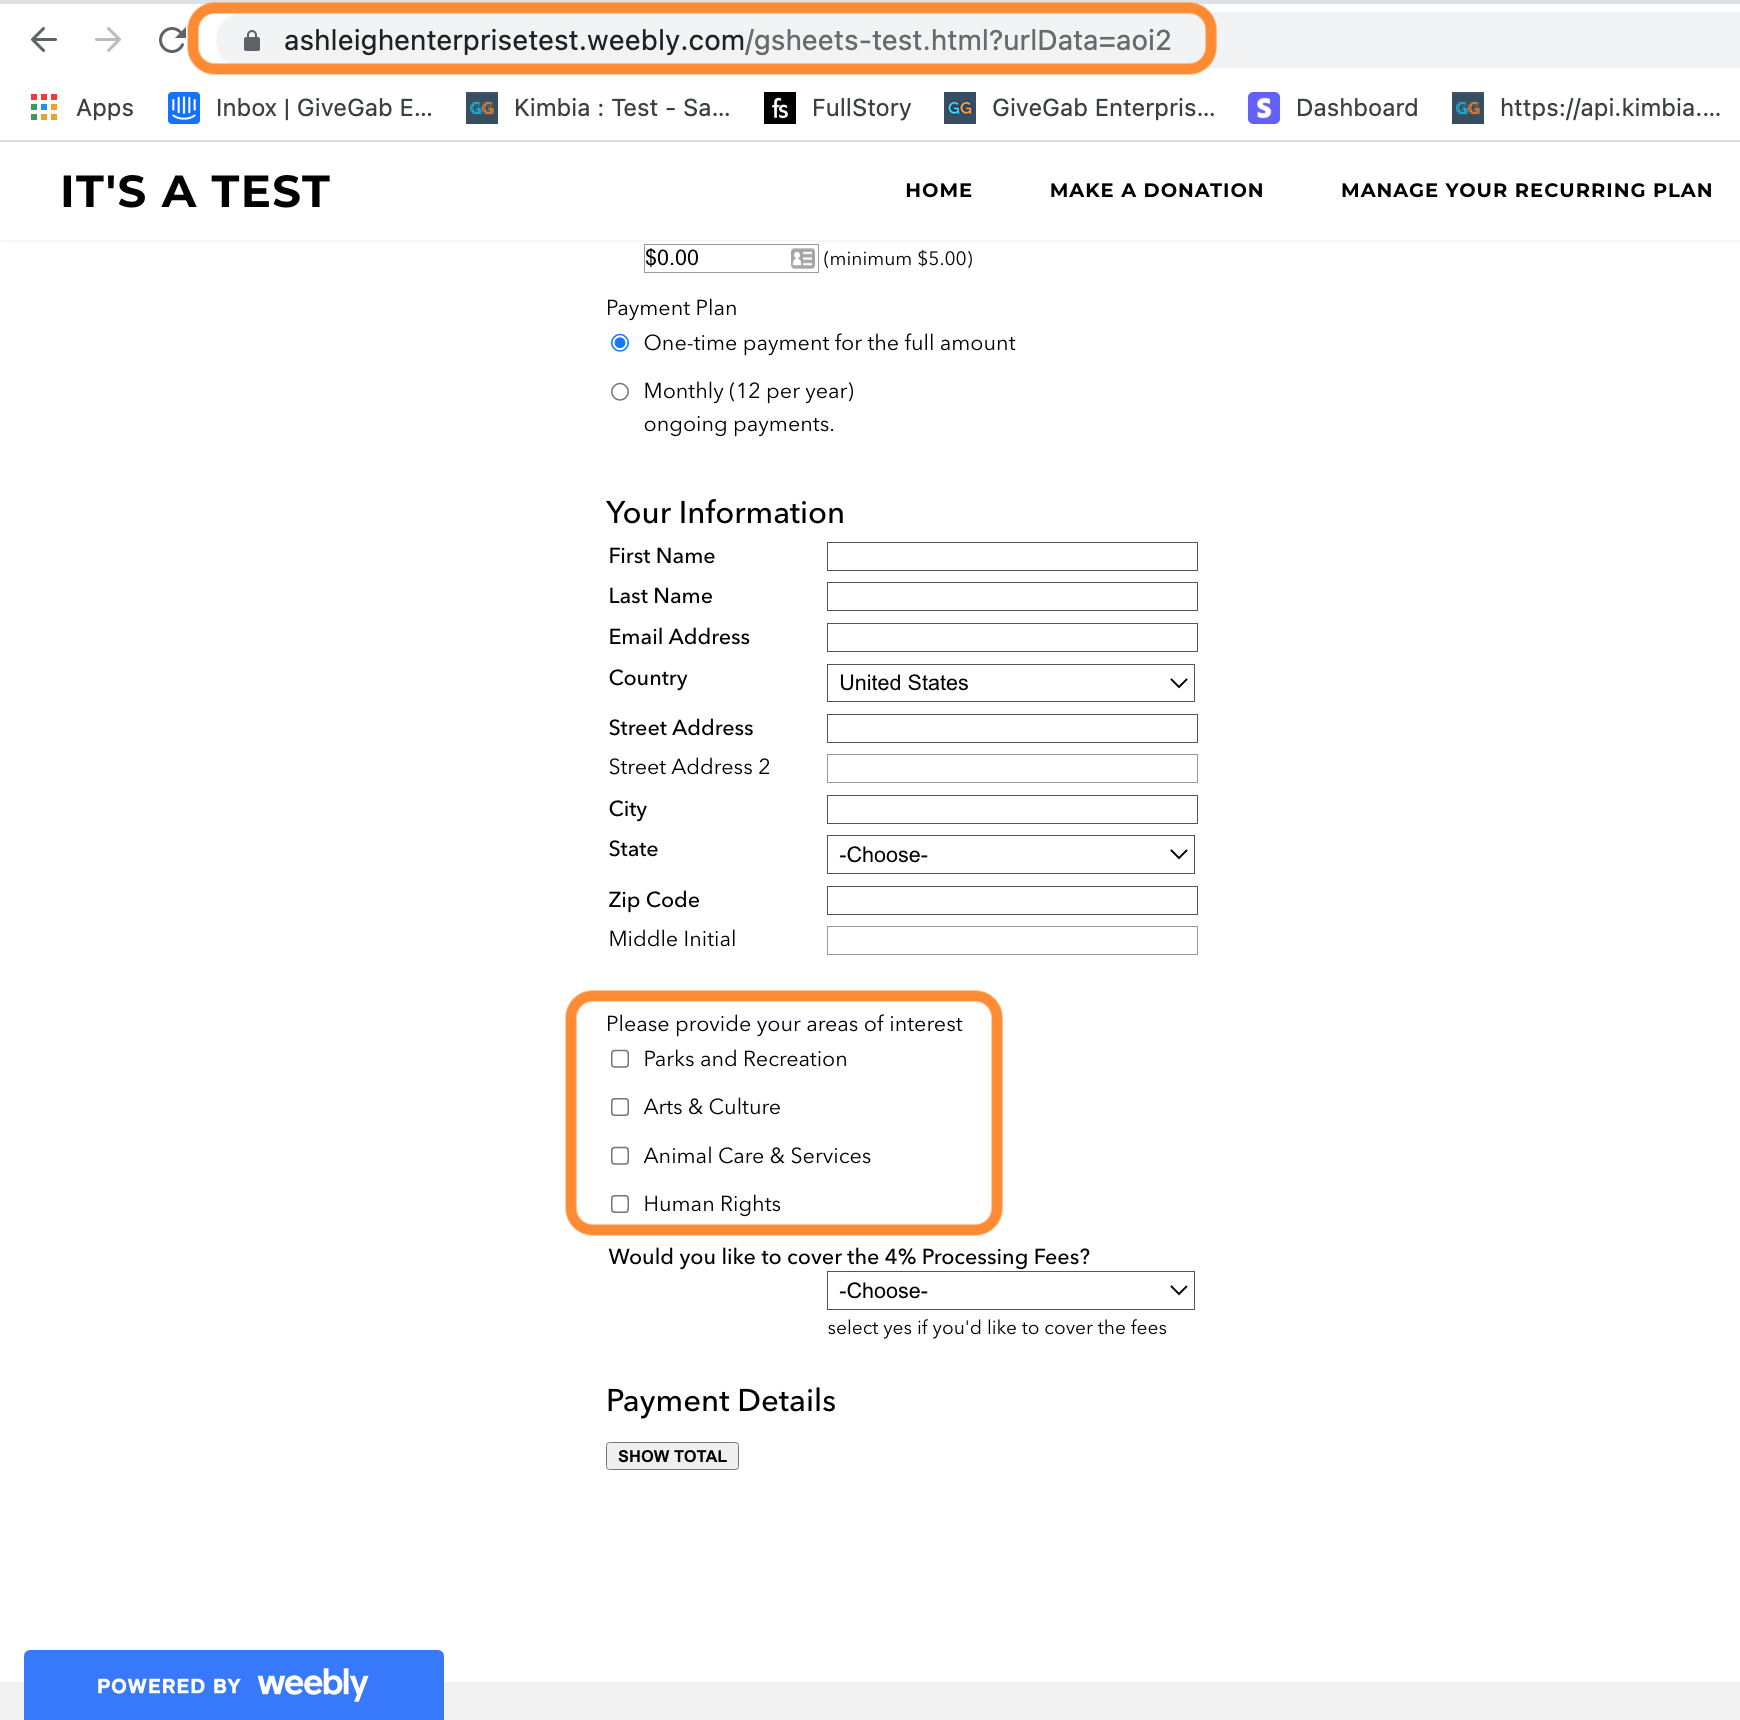This screenshot has width=1740, height=1720.
Task: Check the Human Rights checkbox
Action: (x=620, y=1204)
